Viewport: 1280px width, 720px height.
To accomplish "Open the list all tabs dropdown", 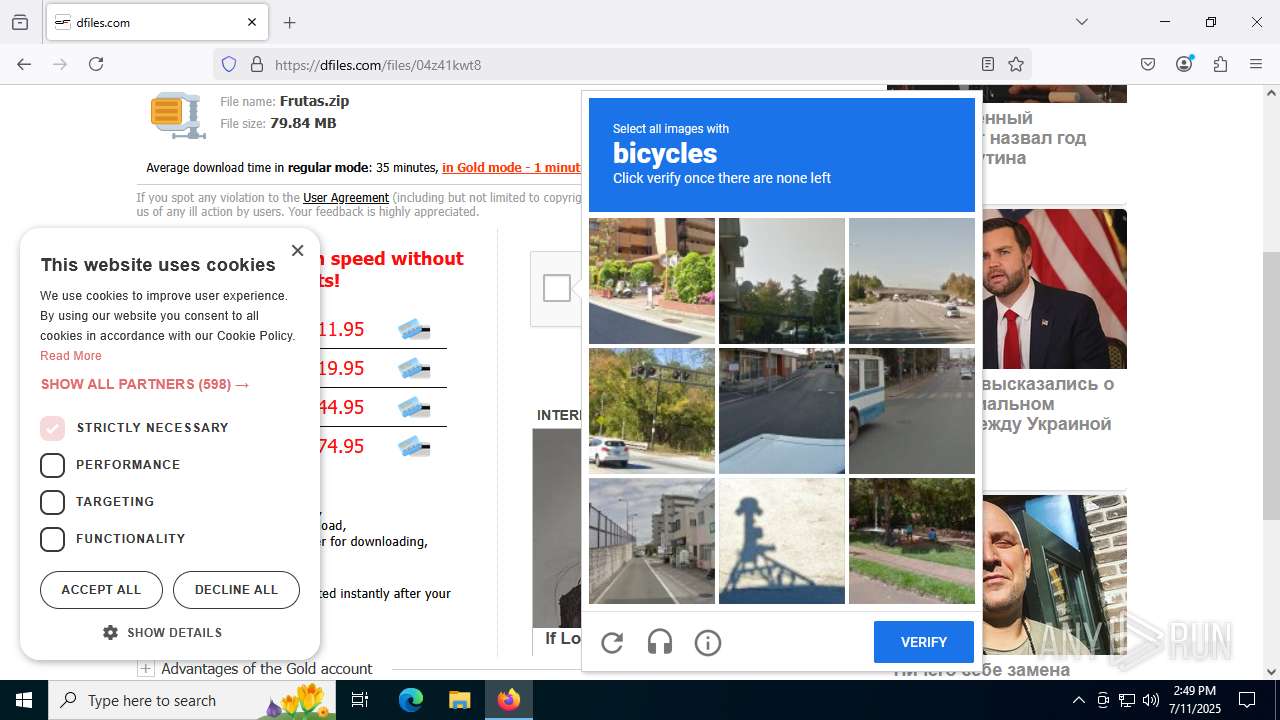I will pos(1081,22).
